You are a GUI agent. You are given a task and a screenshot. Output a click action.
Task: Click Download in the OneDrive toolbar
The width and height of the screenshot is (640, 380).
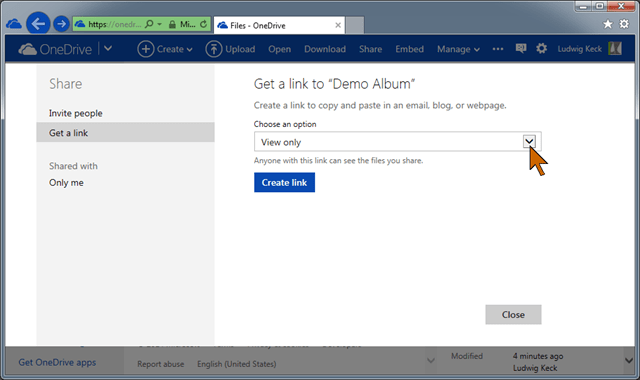click(x=325, y=49)
